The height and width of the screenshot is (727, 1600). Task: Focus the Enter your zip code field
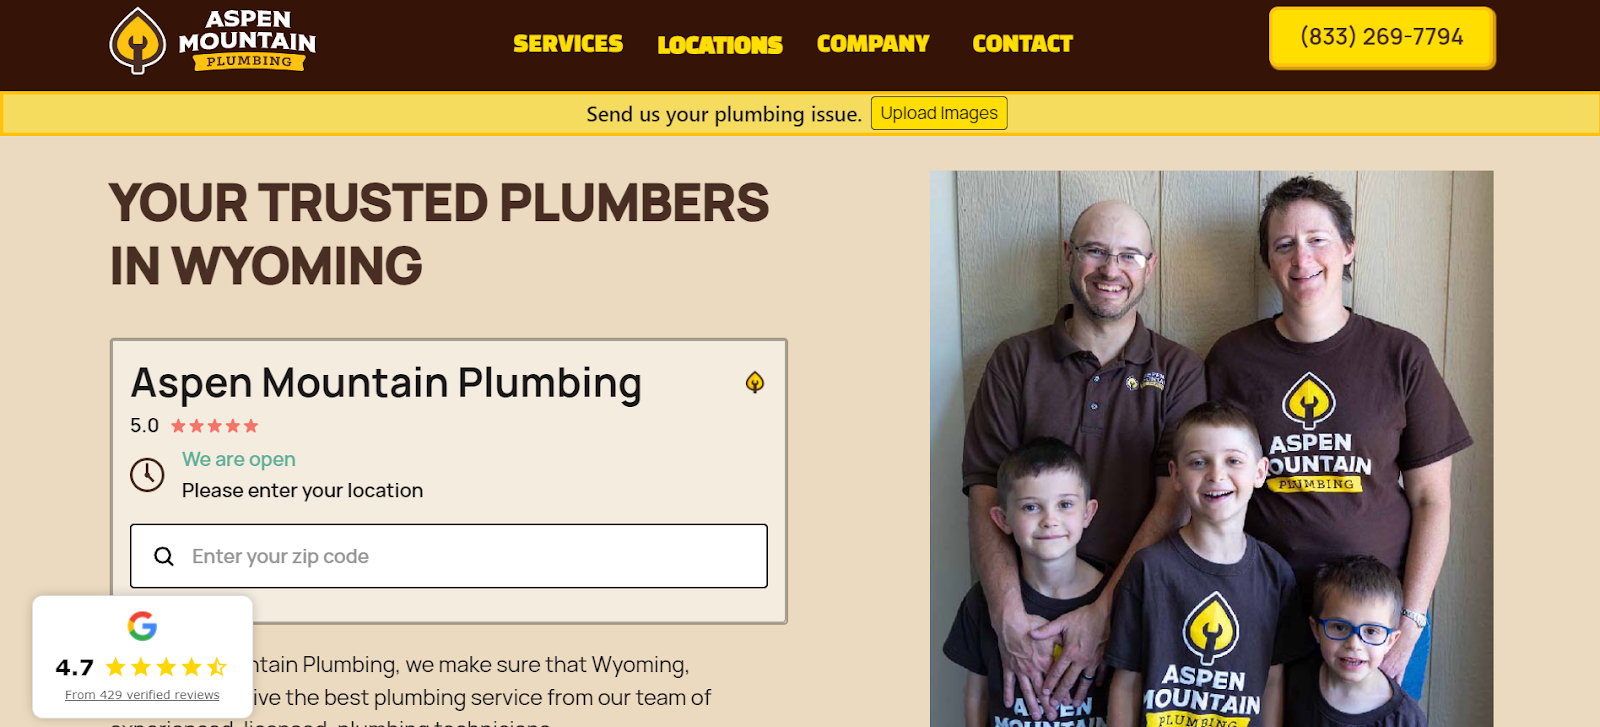(x=449, y=556)
